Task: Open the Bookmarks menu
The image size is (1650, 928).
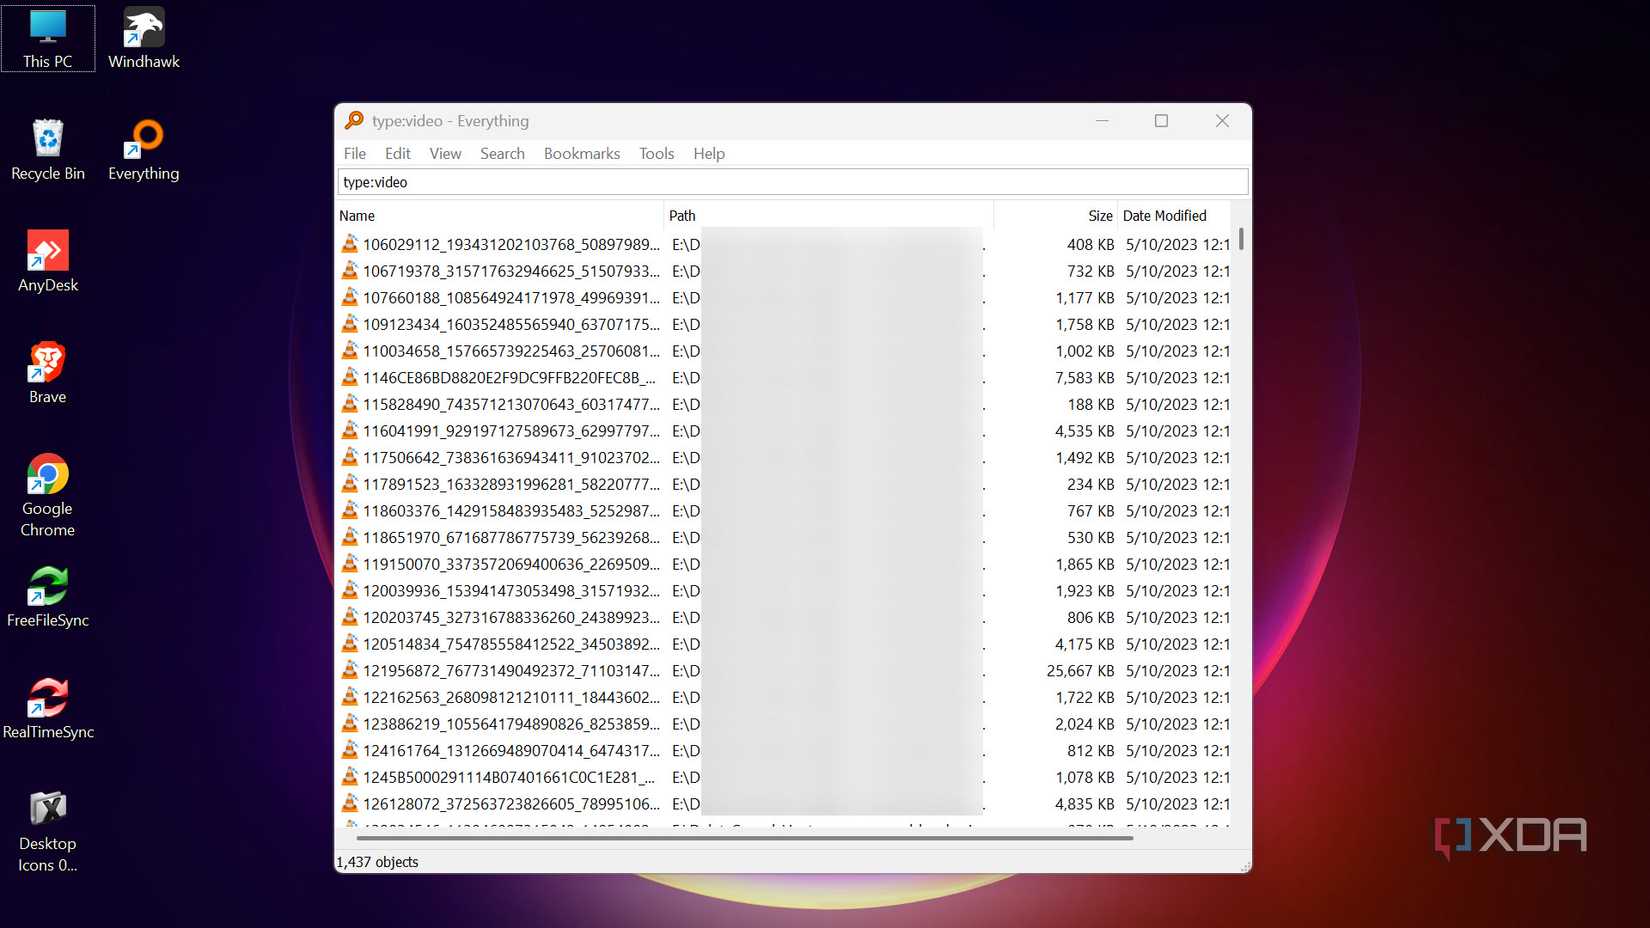Action: [581, 153]
